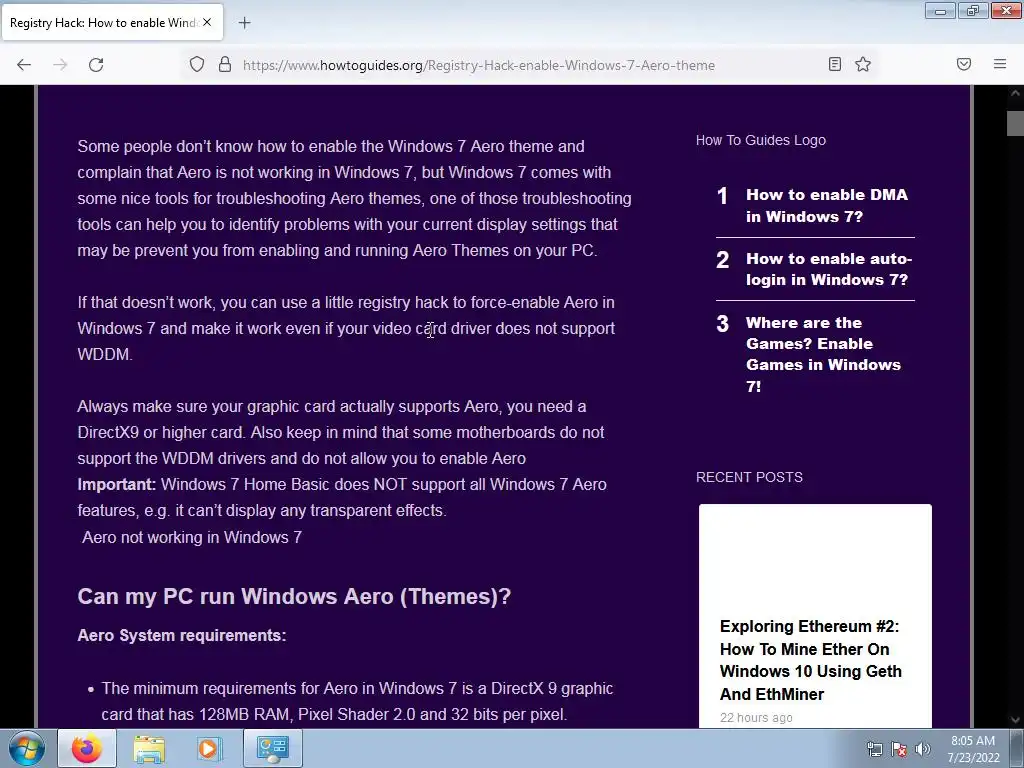This screenshot has width=1024, height=768.
Task: Click heading 'Can my PC run Windows Aero (Themes)?'
Action: [294, 596]
